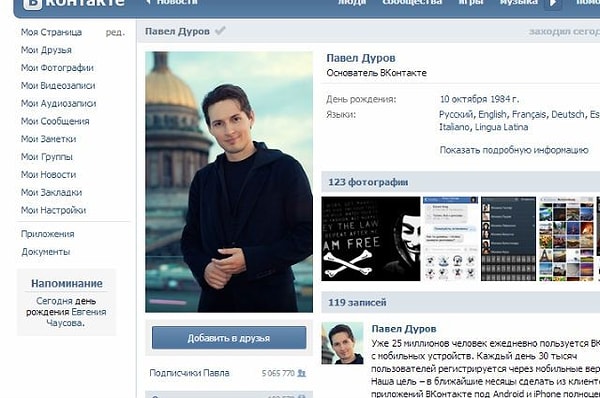Open Мои Сообщения
Screen dimensions: 600x398
click(x=55, y=121)
